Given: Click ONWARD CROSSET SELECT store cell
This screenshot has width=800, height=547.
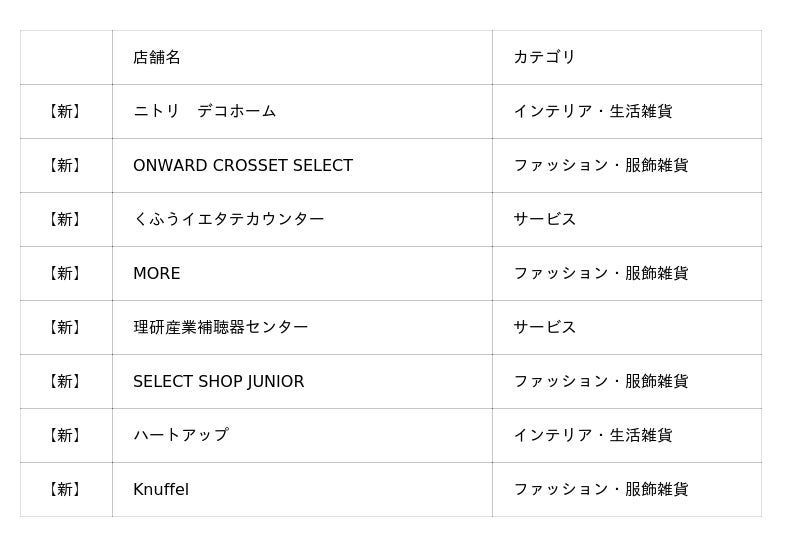Looking at the screenshot, I should point(243,165).
